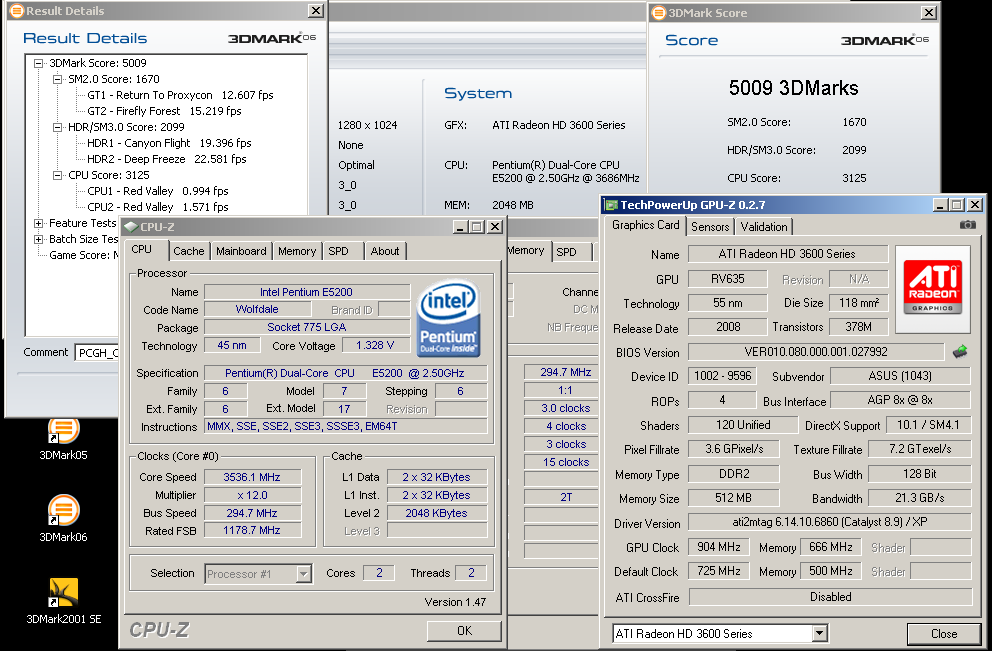Close the Result Details window

tap(316, 11)
